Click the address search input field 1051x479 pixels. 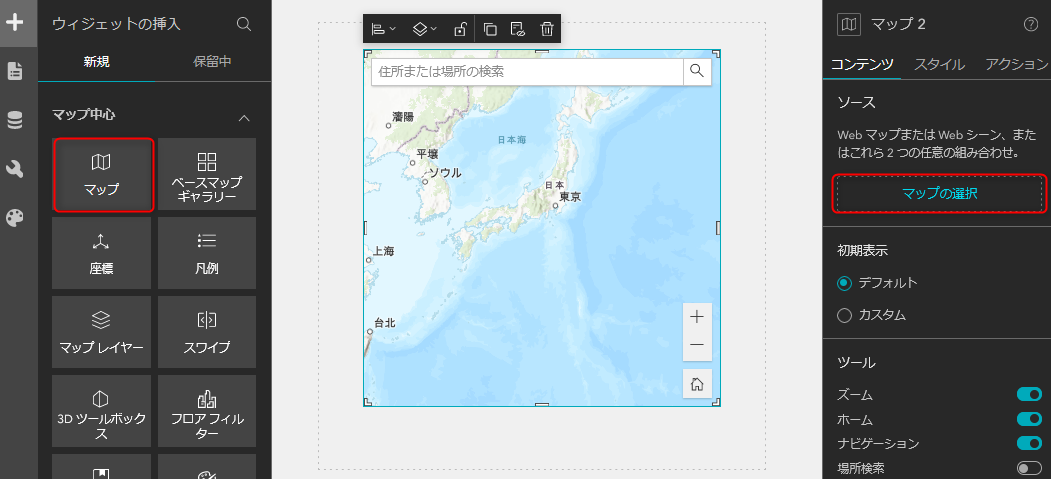(x=527, y=71)
